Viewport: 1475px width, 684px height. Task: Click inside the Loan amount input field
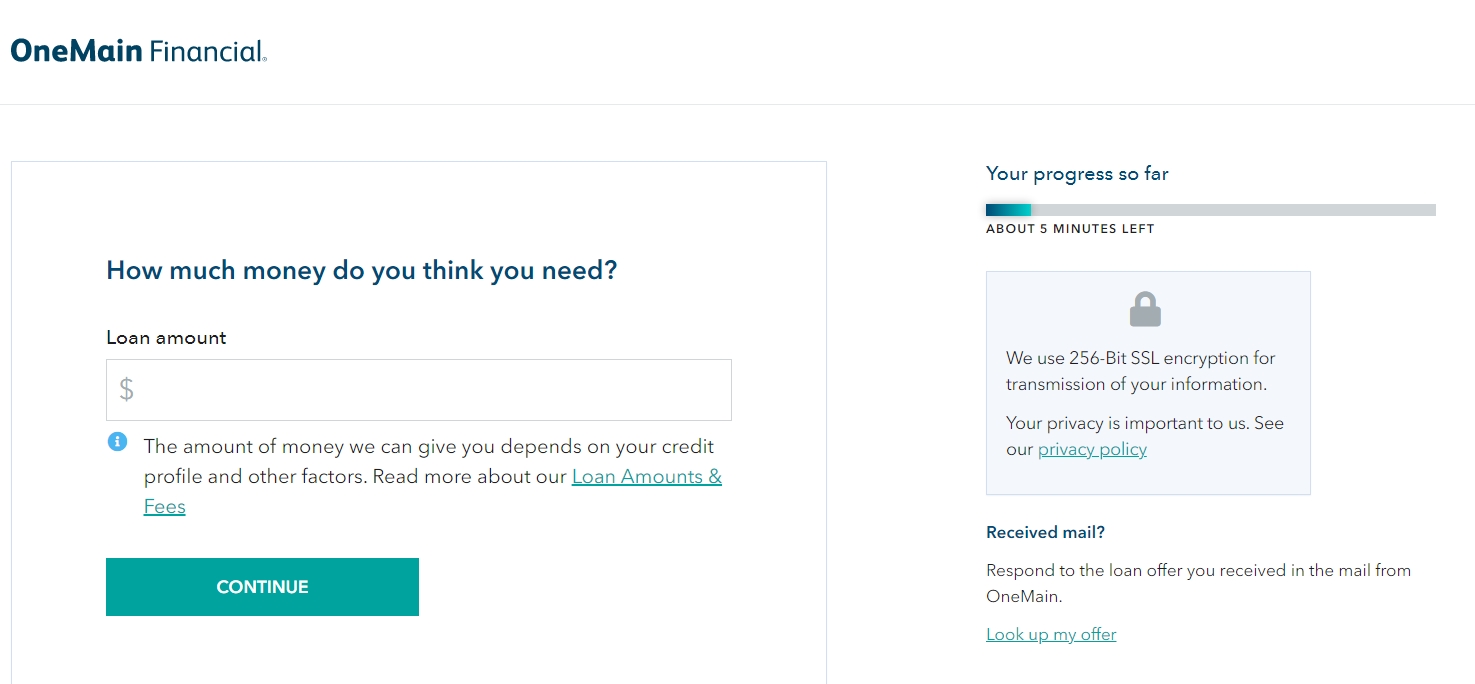418,389
